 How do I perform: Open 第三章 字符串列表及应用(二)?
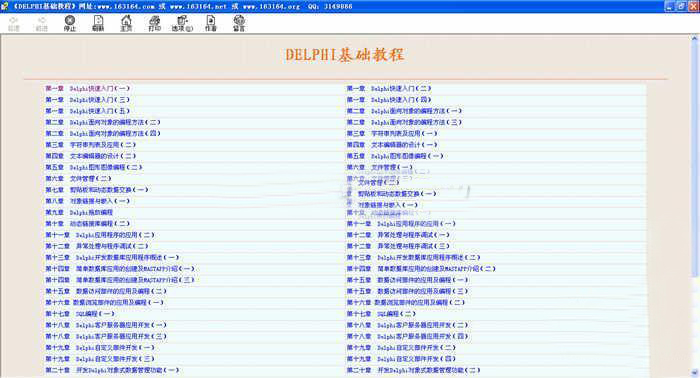click(x=91, y=145)
